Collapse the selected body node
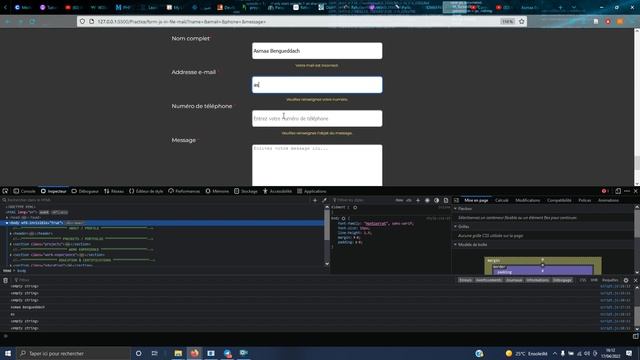Screen dimensions: 640x360 7,223
